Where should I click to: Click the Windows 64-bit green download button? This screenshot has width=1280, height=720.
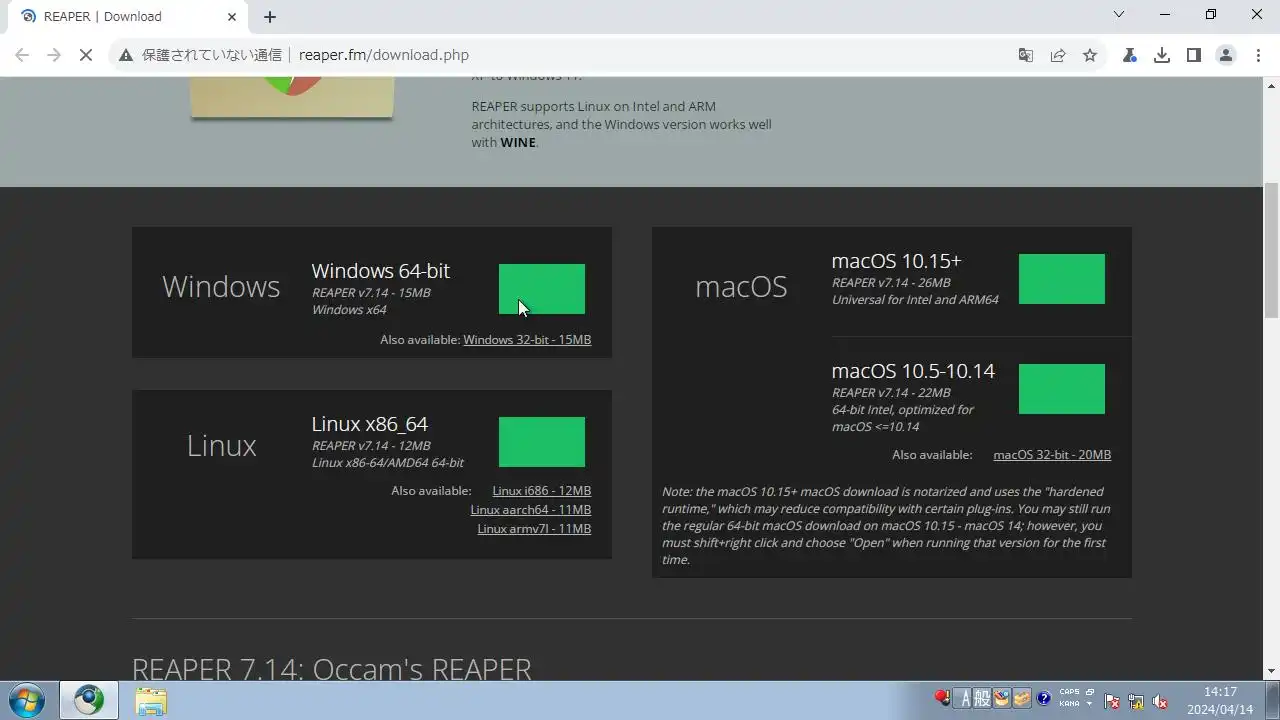pyautogui.click(x=541, y=289)
